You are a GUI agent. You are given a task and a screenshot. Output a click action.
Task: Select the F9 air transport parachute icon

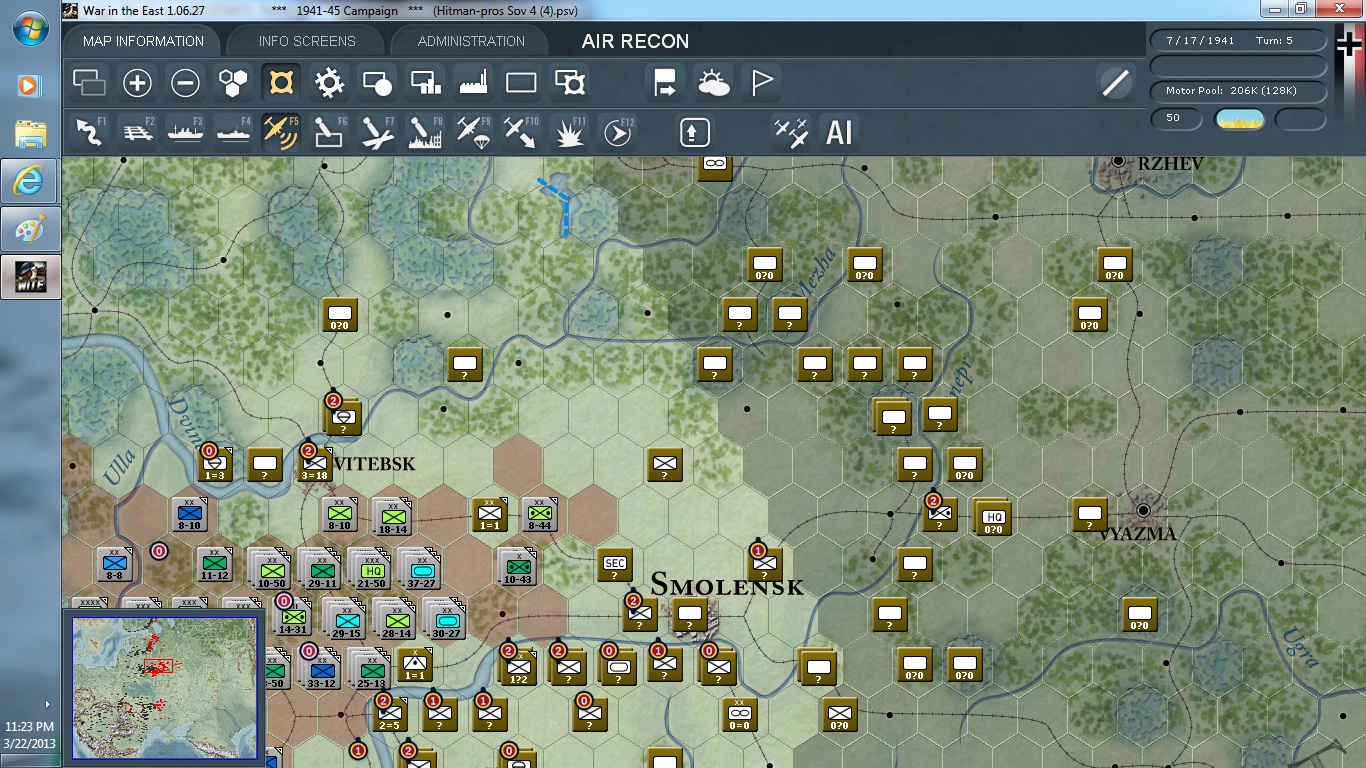(473, 132)
